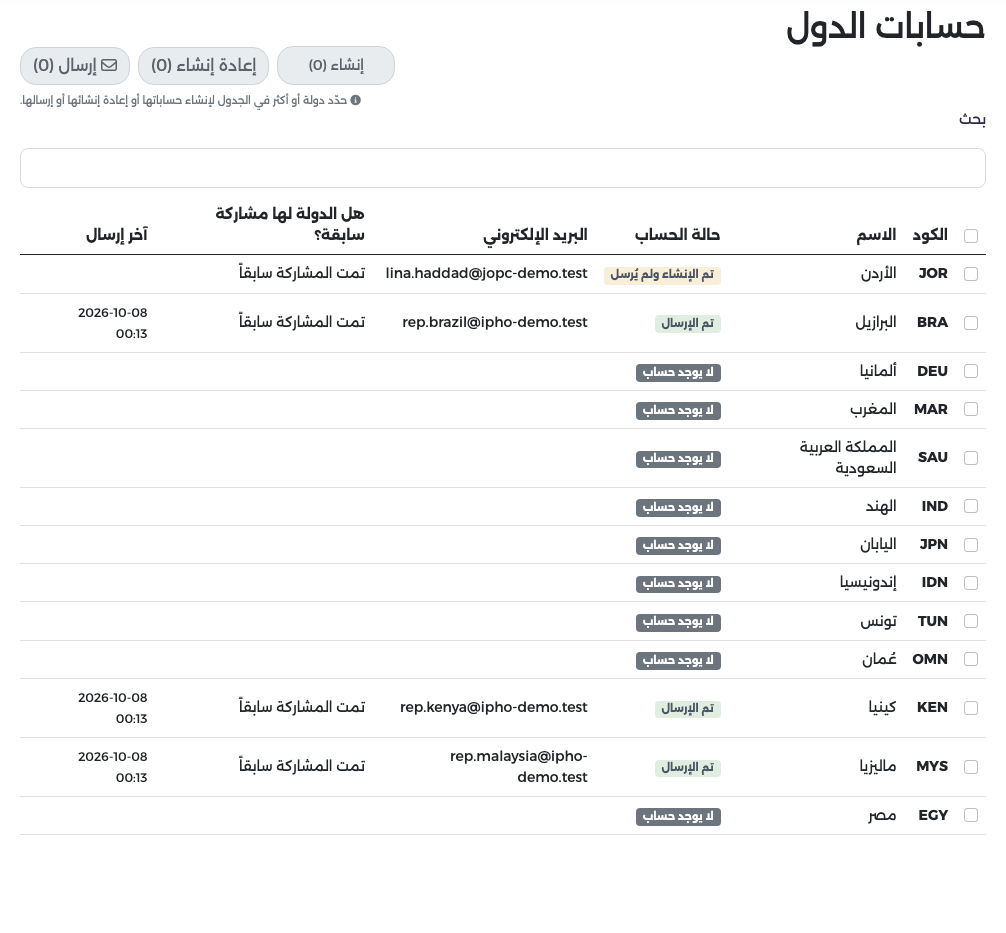Click the email rep.malaysia@ipho-demo.test
Viewport: 1006px width, 933px height.
click(518, 766)
